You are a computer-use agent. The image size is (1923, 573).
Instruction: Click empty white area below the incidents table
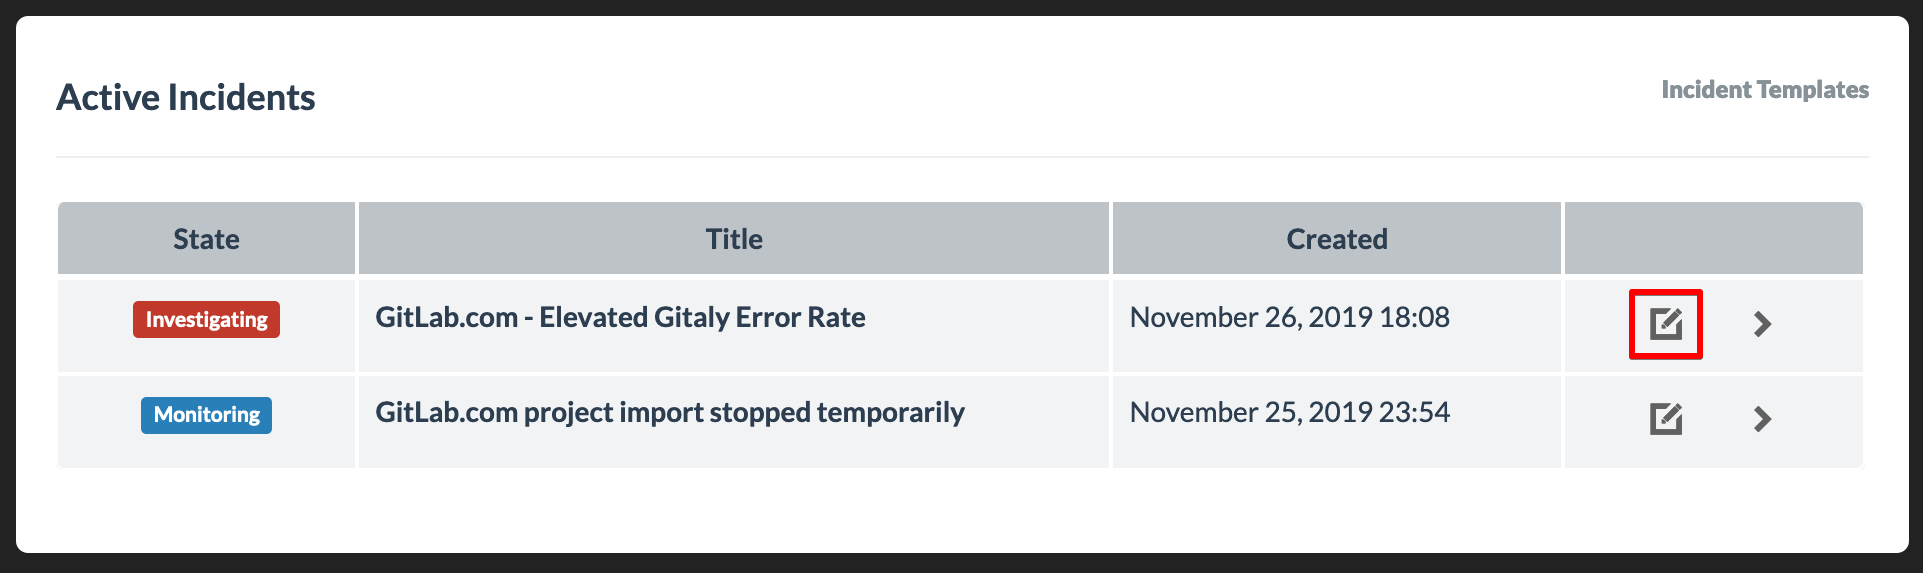tap(962, 510)
